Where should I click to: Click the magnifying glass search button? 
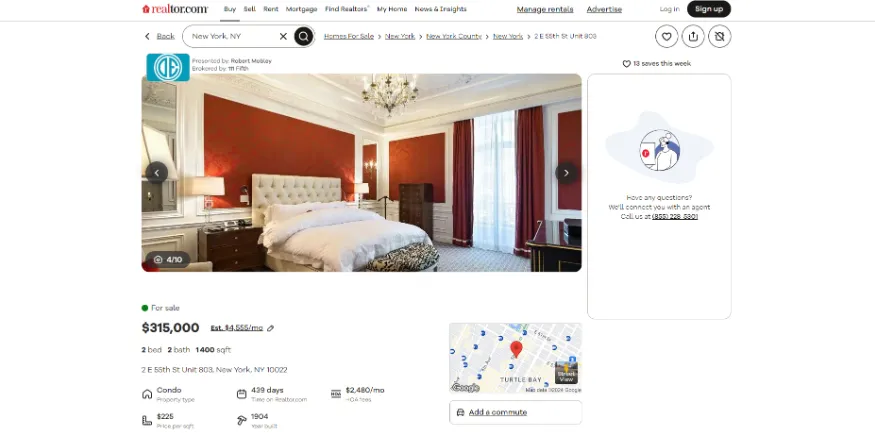[x=303, y=36]
